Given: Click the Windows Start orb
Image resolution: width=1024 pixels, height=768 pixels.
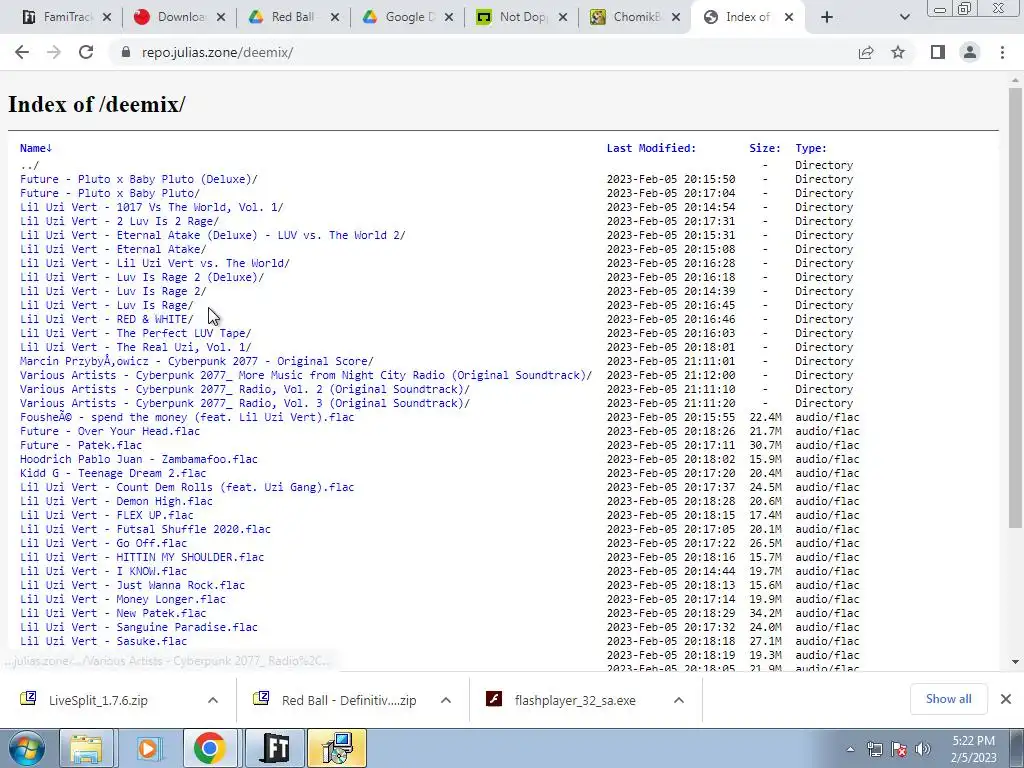Looking at the screenshot, I should (x=25, y=748).
